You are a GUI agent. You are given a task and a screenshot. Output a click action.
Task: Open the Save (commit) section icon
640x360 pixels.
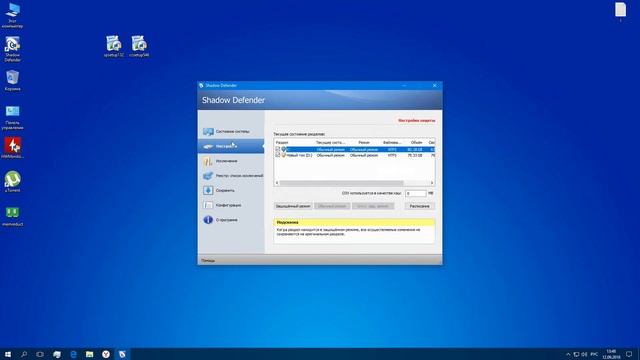208,190
